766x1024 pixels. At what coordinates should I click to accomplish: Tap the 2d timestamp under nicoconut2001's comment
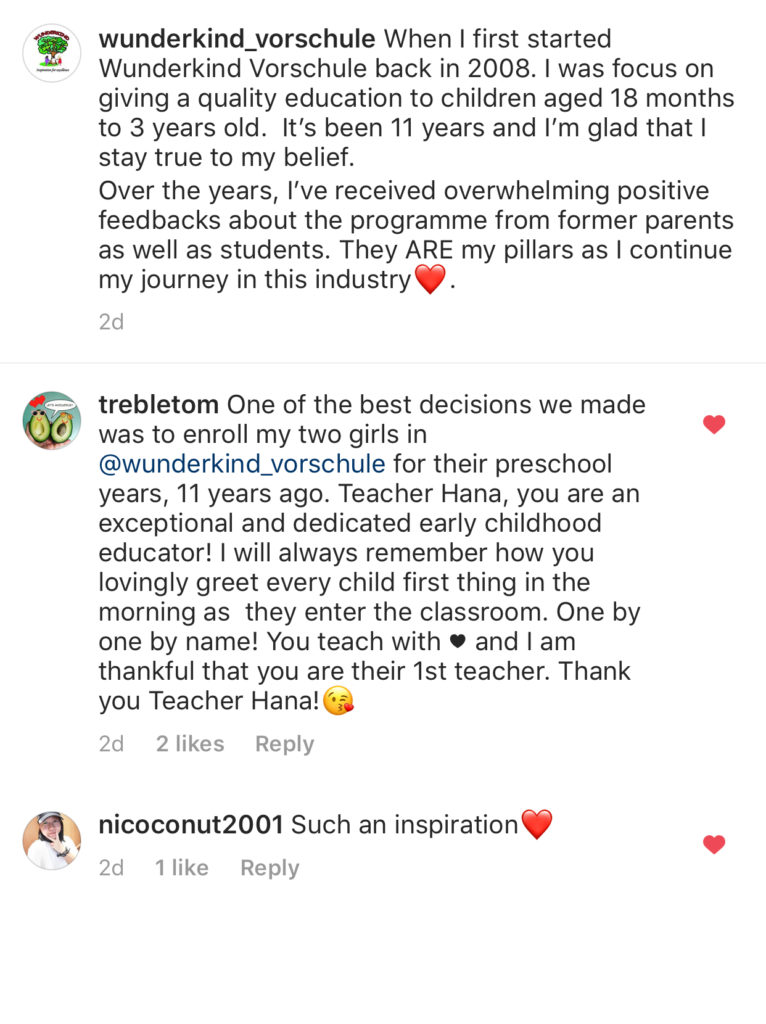[x=111, y=868]
